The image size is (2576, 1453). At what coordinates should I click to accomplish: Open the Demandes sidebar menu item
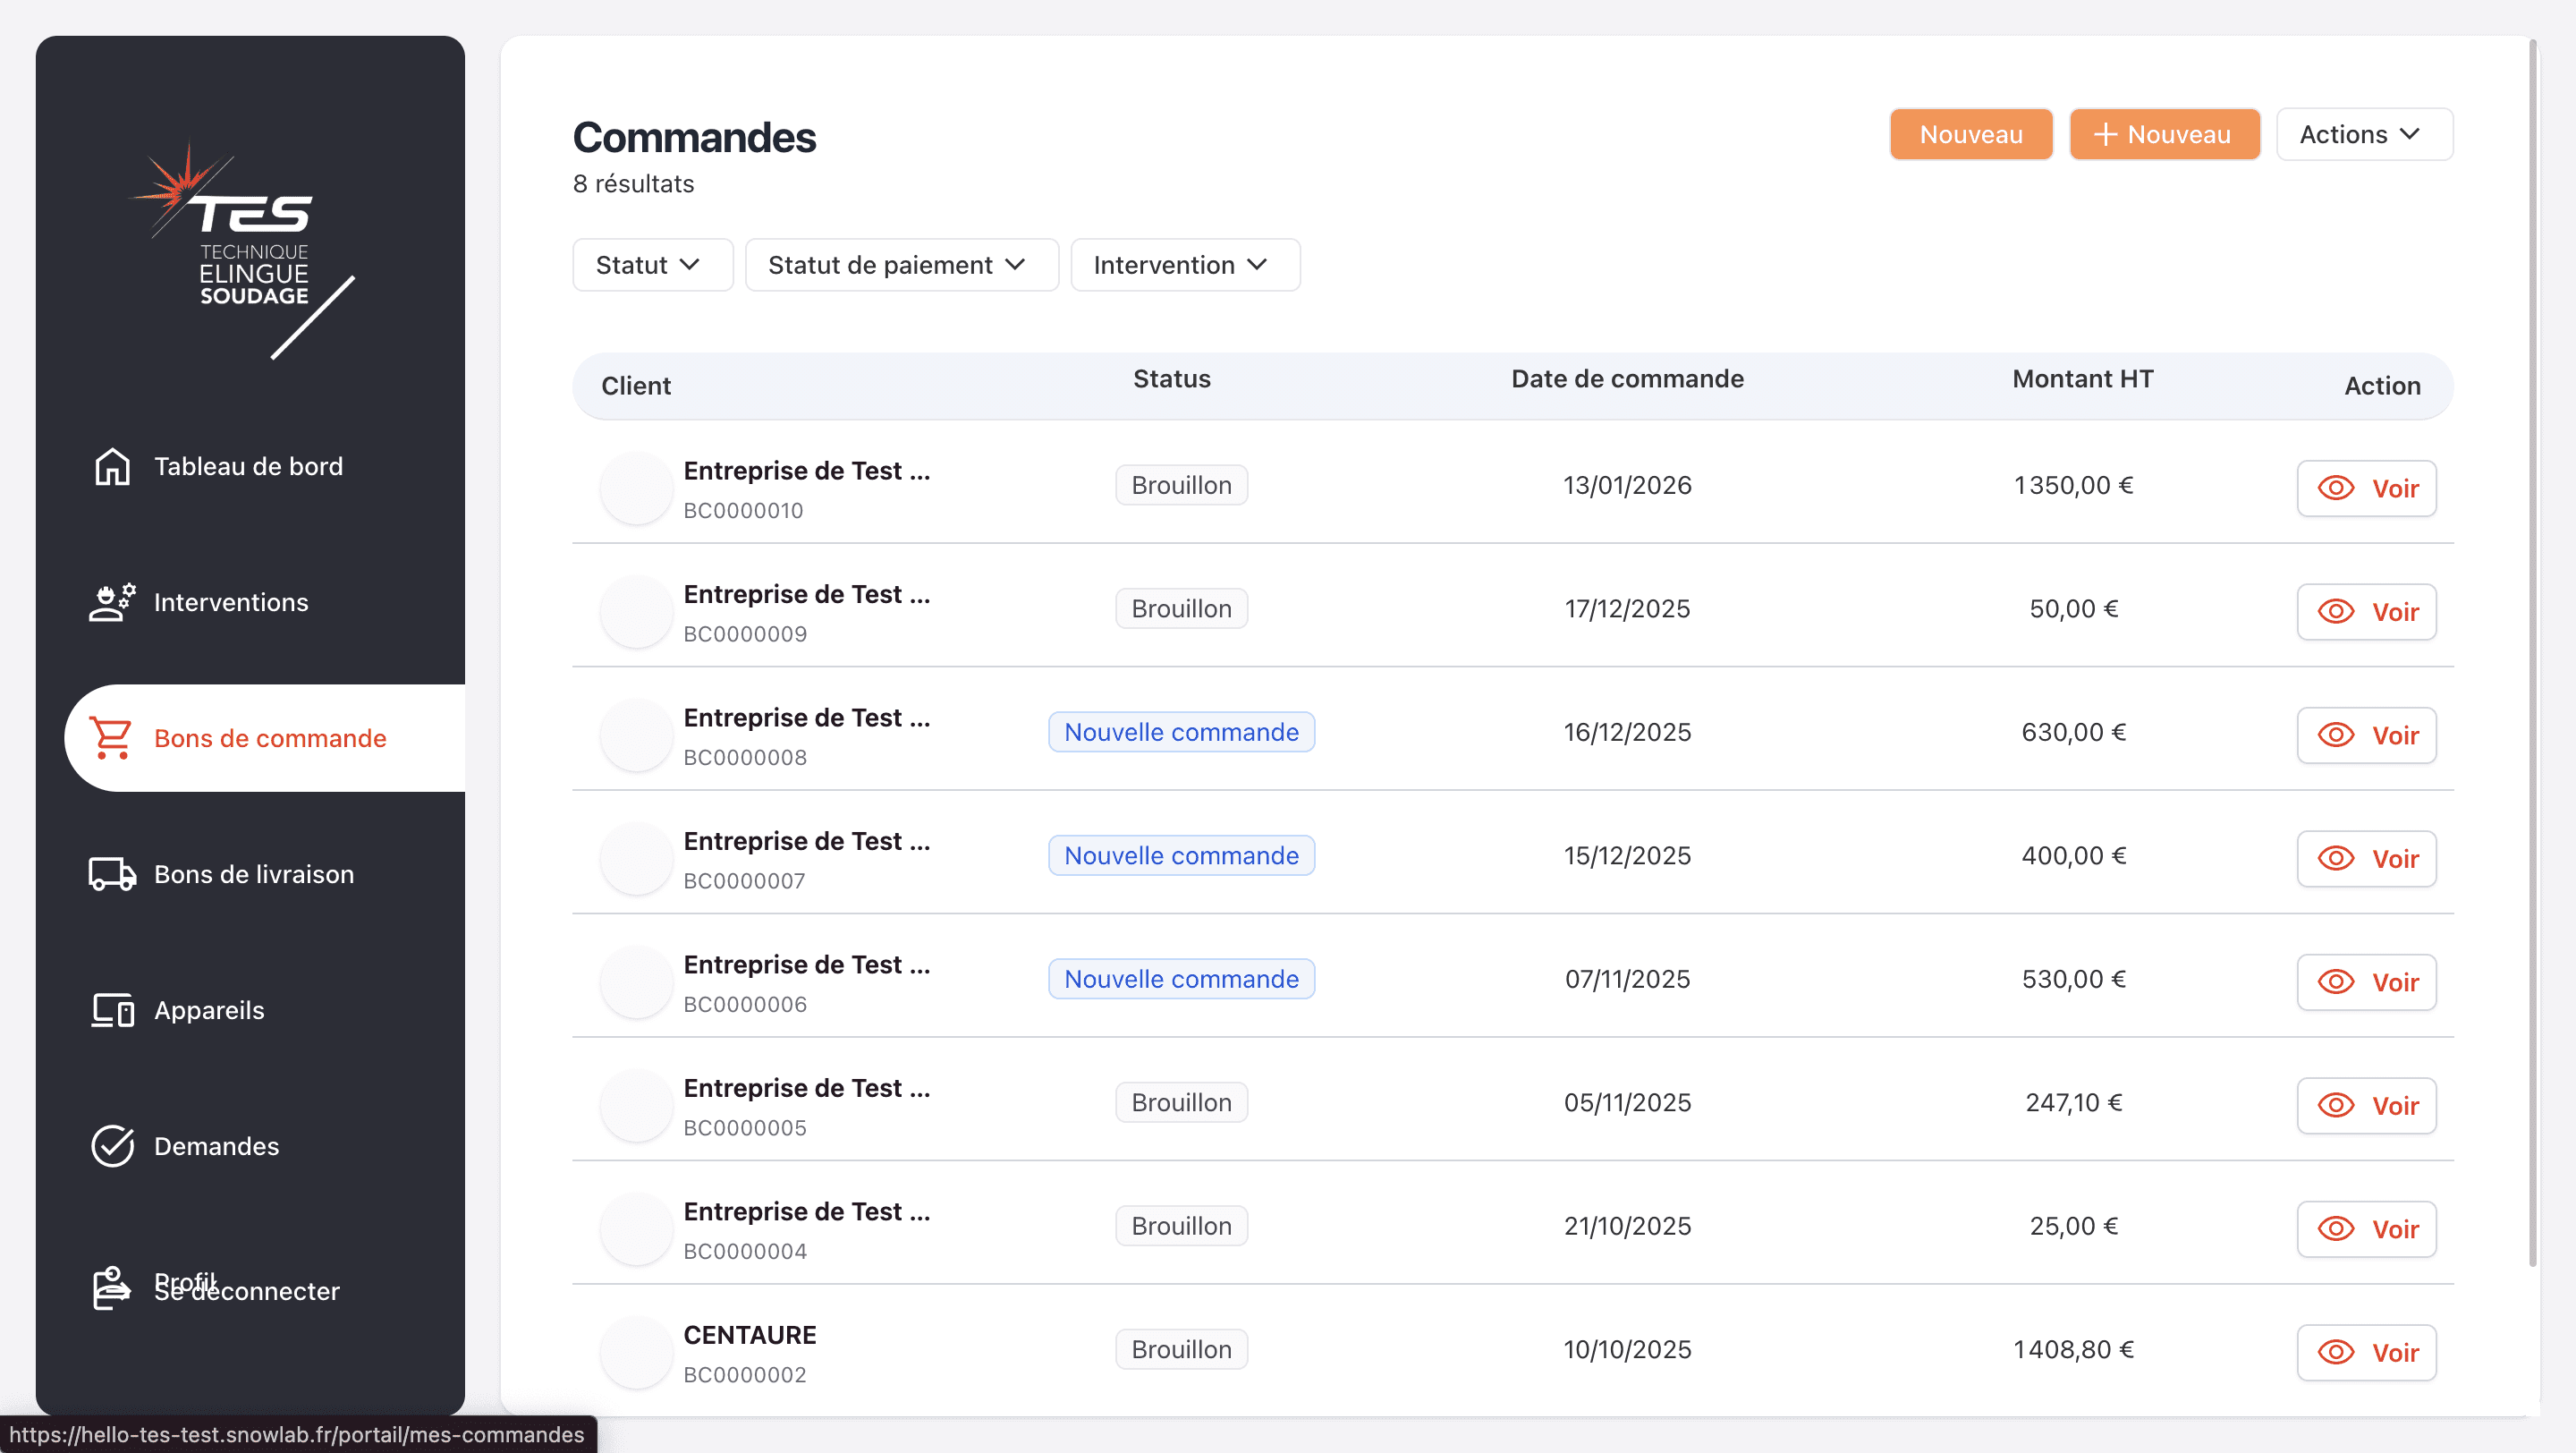216,1146
